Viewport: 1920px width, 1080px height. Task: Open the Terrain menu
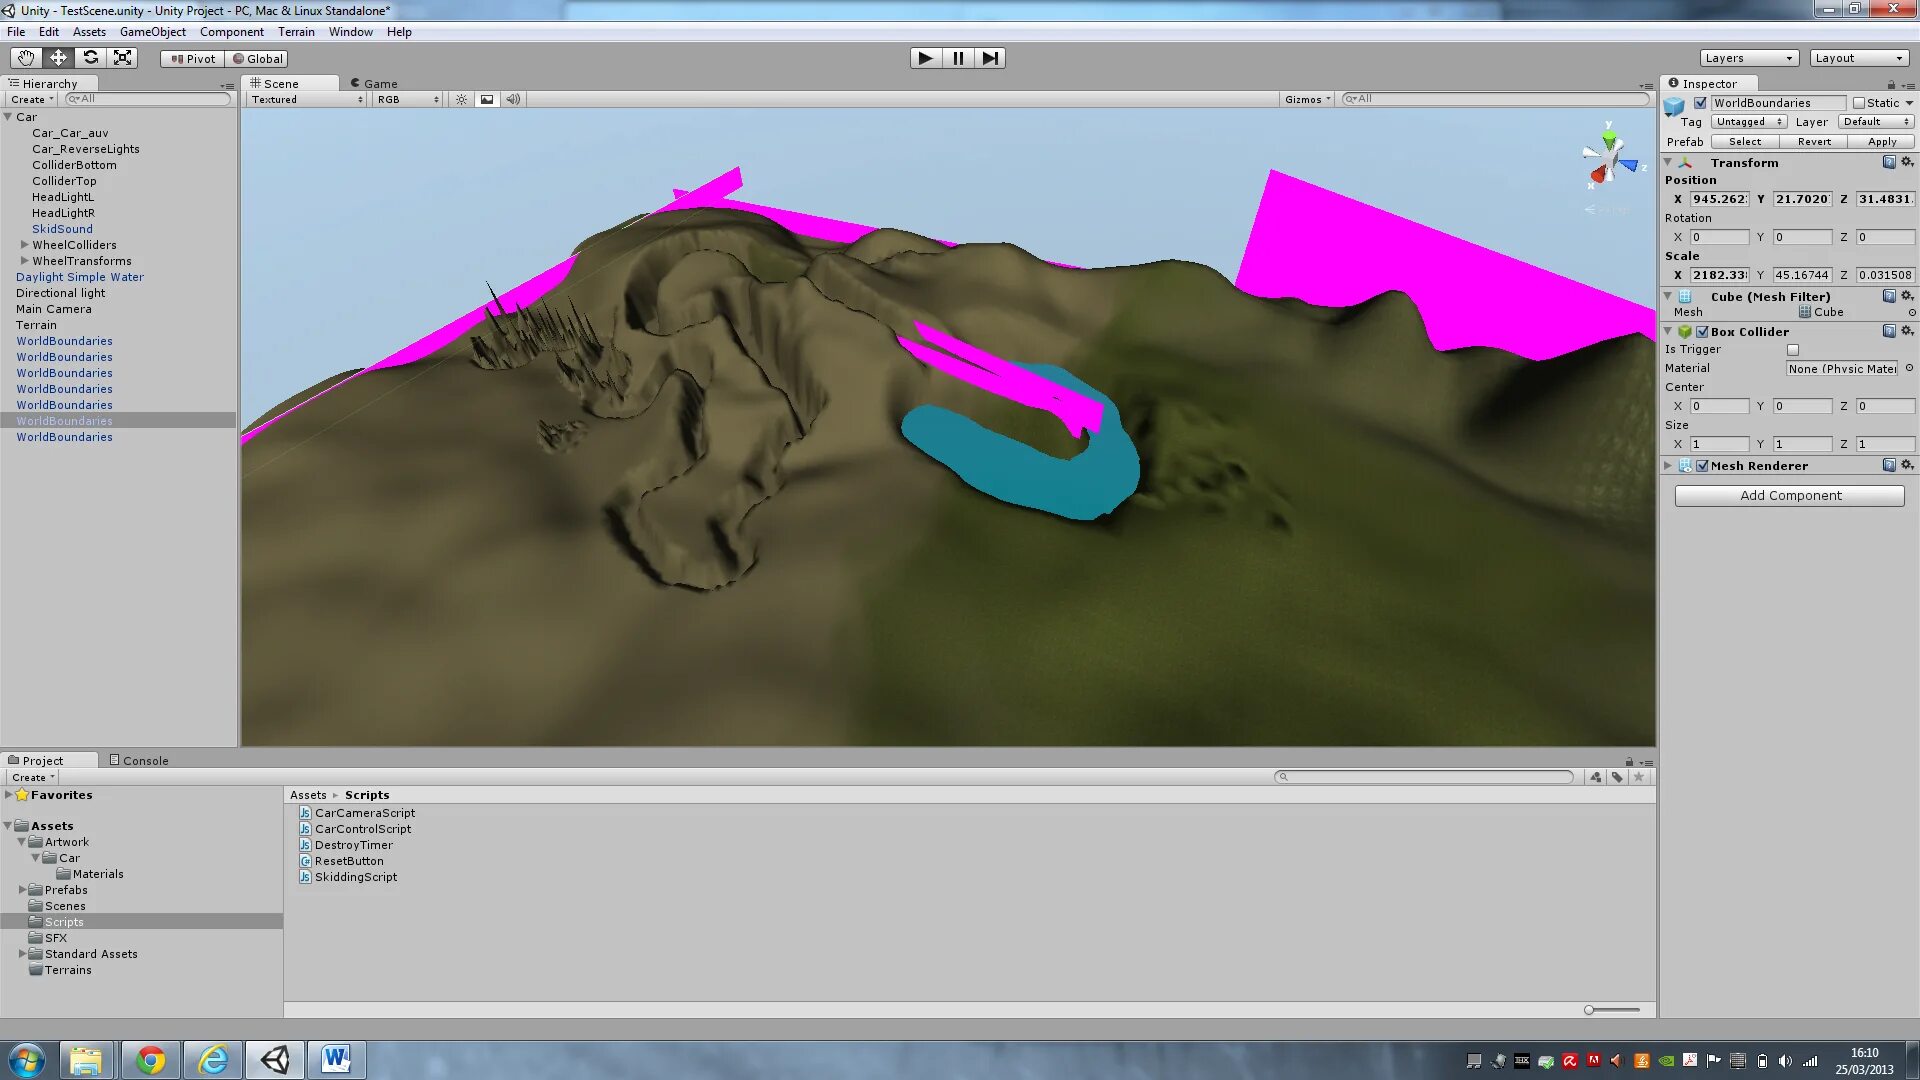(x=296, y=32)
